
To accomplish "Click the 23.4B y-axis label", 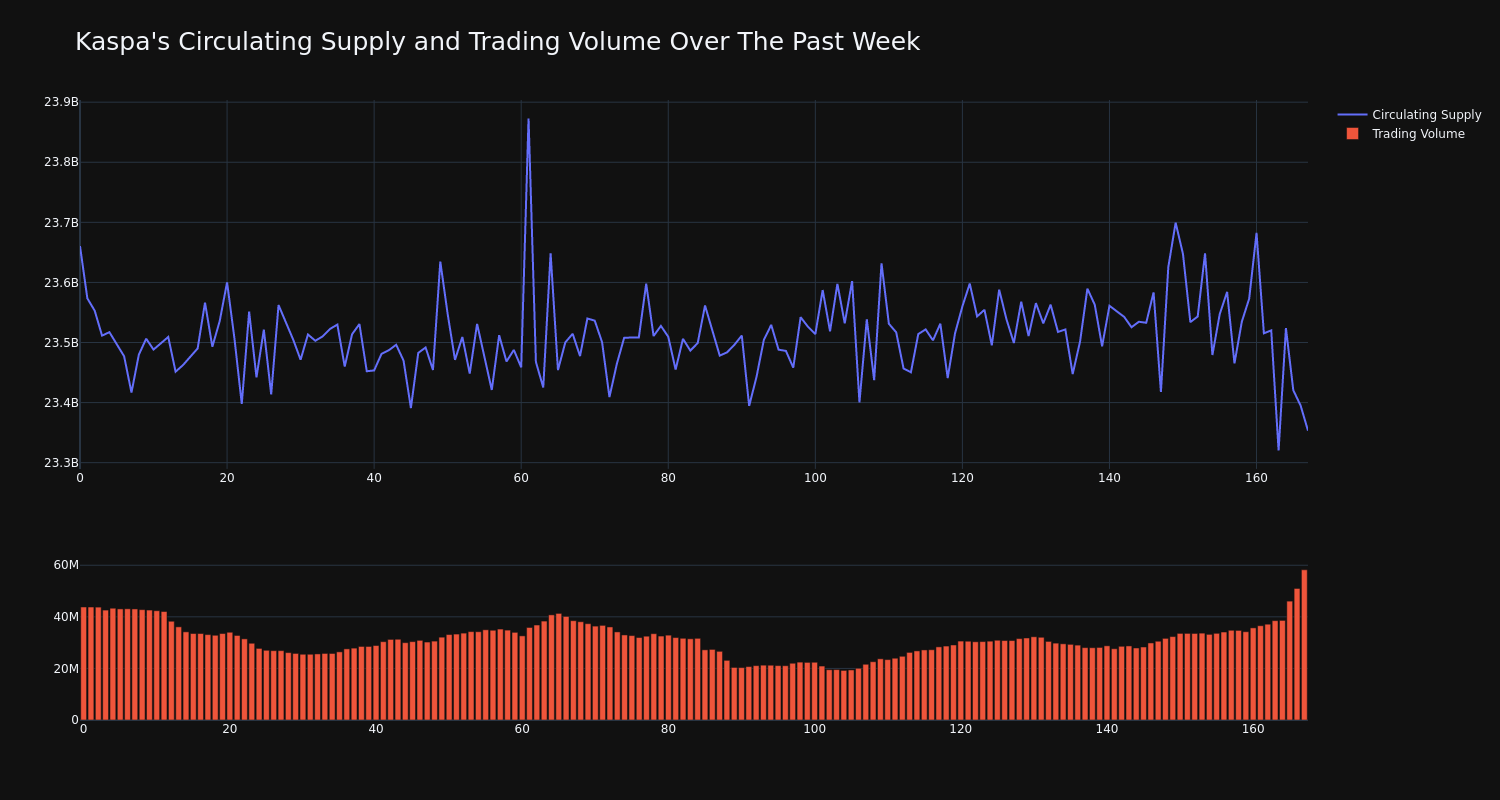I will tap(61, 402).
